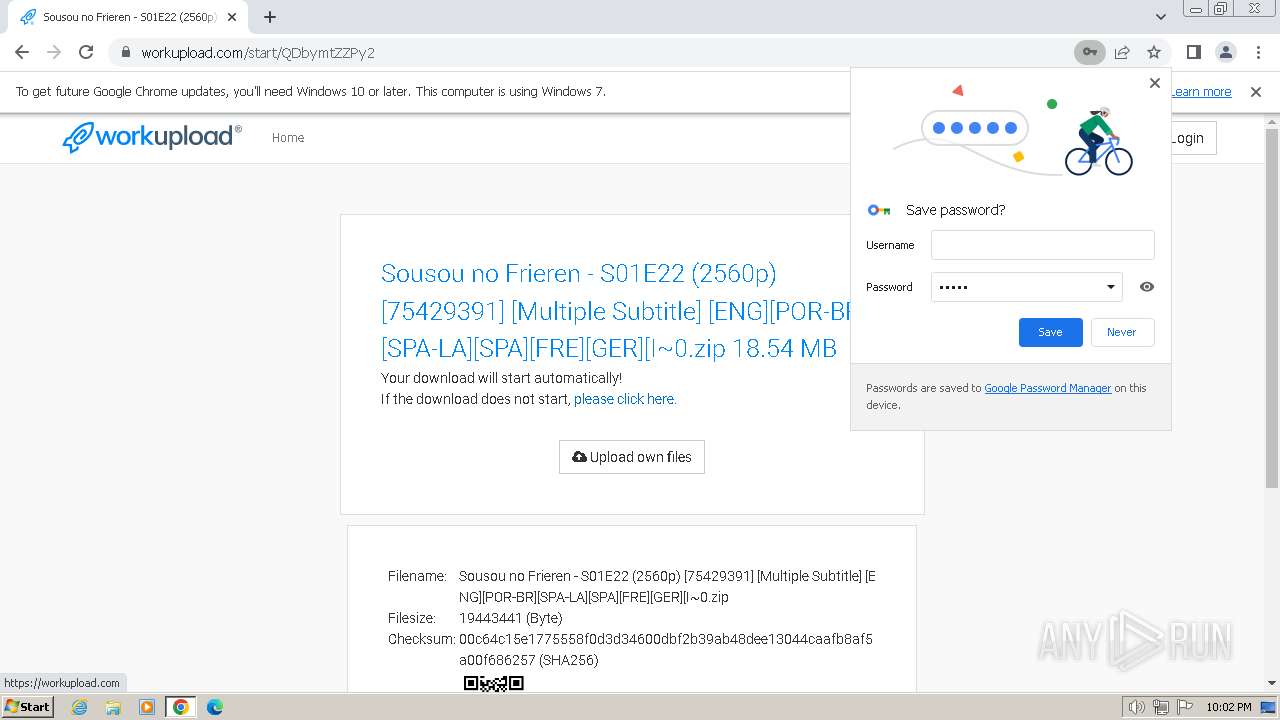Click the padlock site info icon
Image resolution: width=1280 pixels, height=720 pixels.
tap(126, 53)
